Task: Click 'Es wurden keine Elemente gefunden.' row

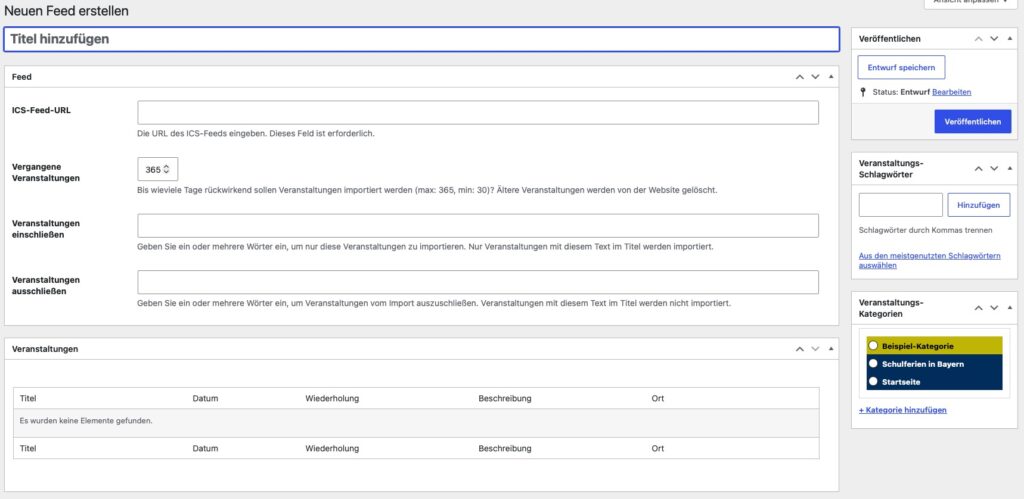Action: point(416,423)
